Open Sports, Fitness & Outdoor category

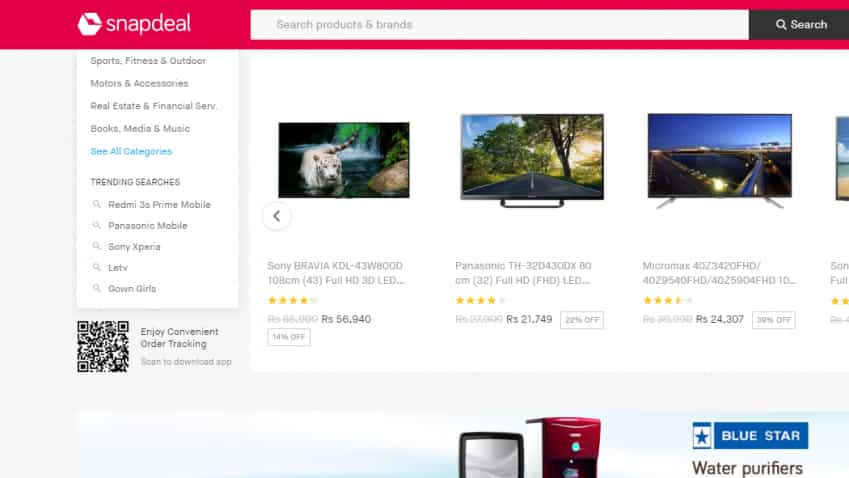point(148,61)
